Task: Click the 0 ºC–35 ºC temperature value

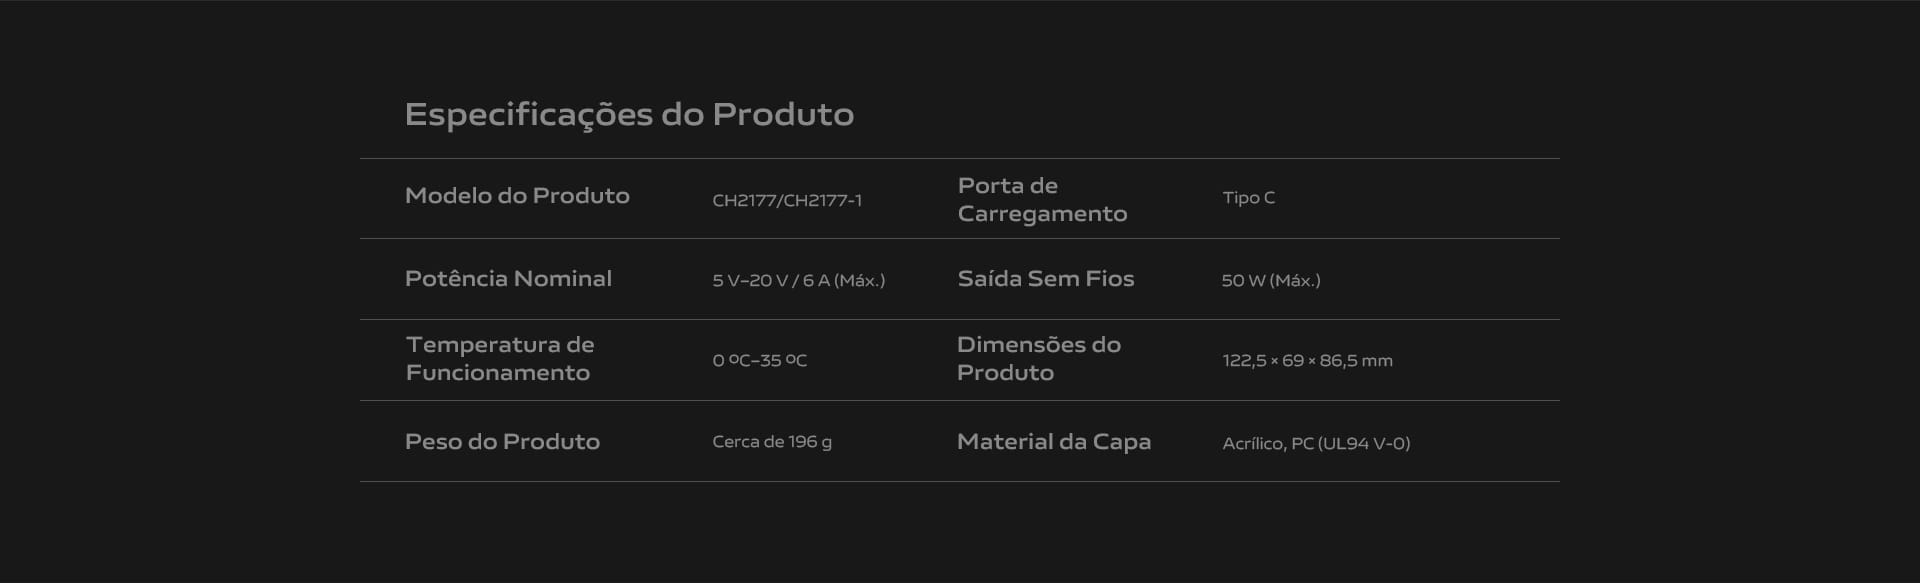Action: 759,360
